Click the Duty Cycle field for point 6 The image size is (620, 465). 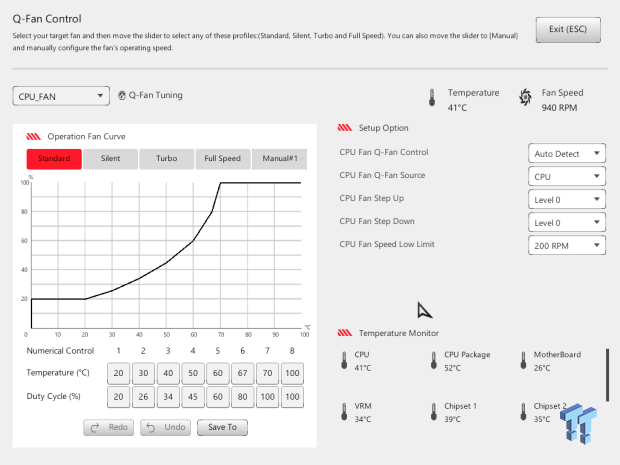[242, 397]
